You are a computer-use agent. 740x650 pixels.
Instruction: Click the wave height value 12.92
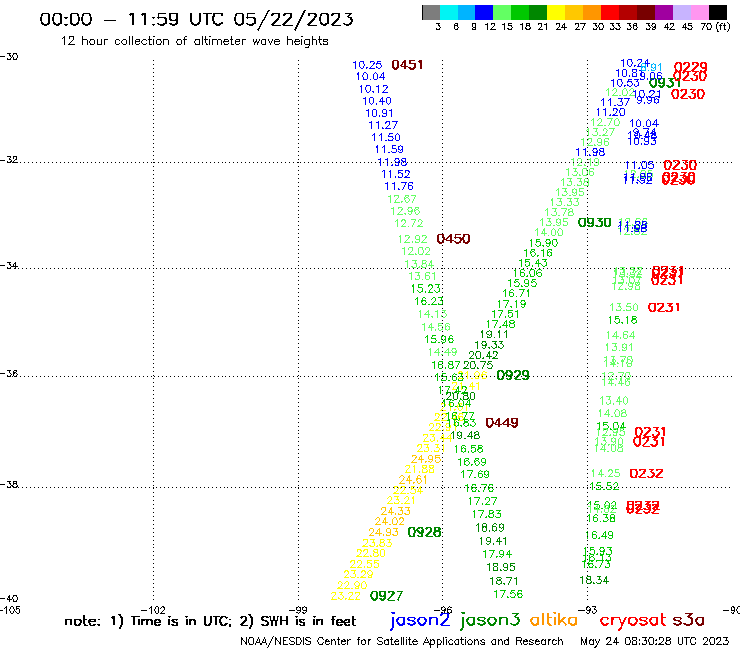412,239
